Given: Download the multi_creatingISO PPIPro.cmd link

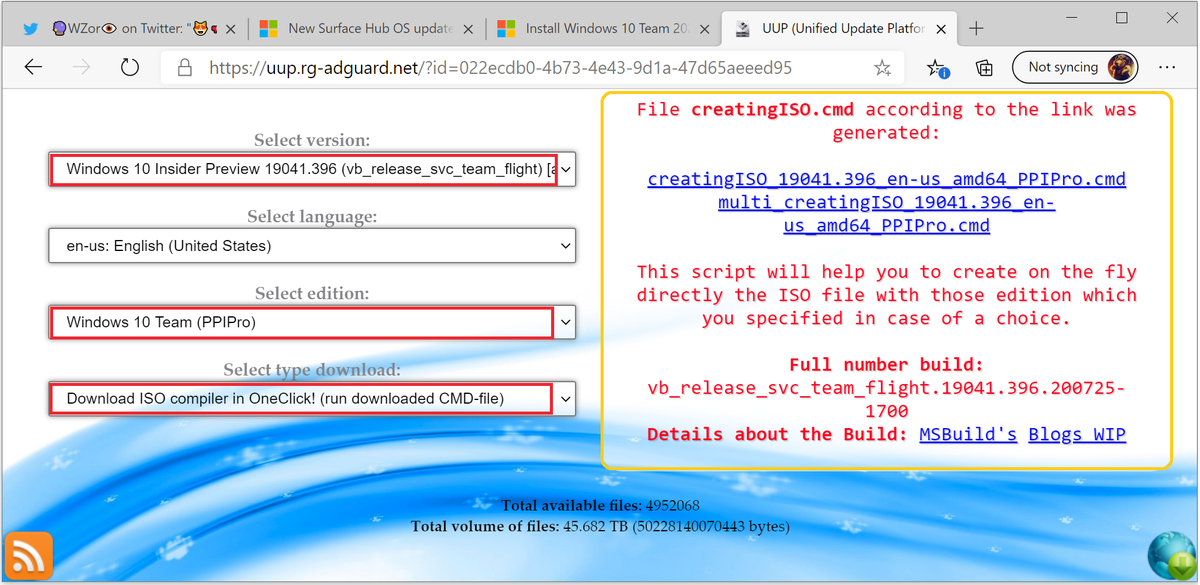Looking at the screenshot, I should (887, 214).
